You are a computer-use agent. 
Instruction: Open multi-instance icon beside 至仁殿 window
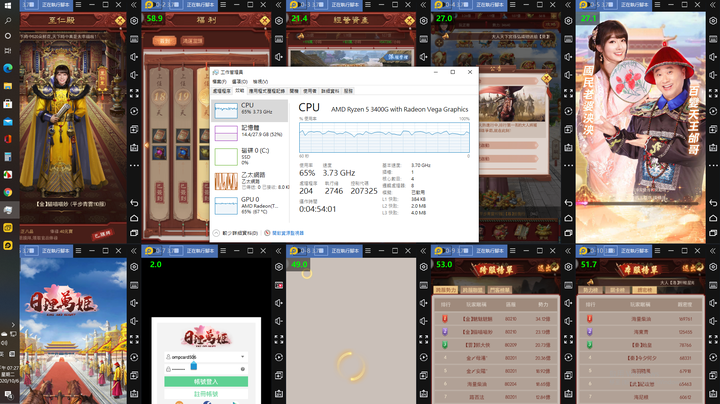pyautogui.click(x=134, y=129)
